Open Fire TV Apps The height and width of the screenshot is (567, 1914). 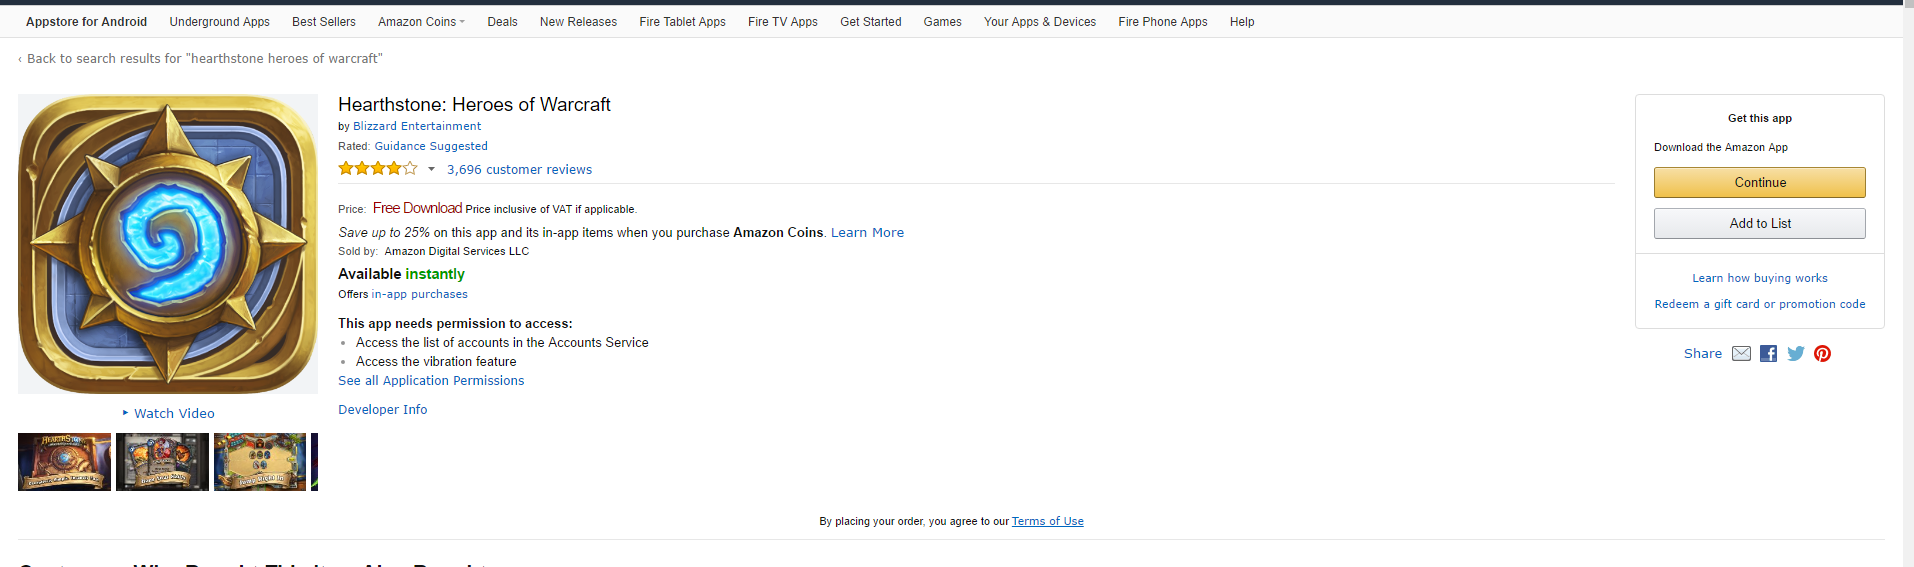pyautogui.click(x=782, y=21)
